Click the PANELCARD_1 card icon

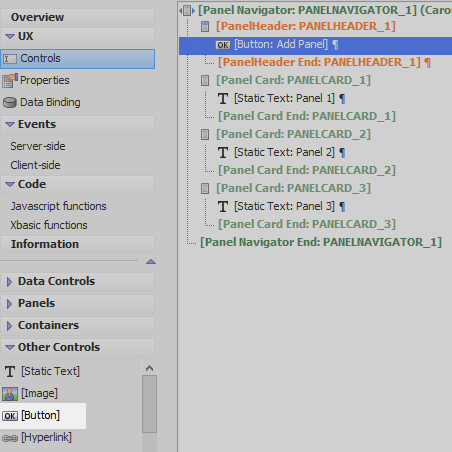(205, 81)
